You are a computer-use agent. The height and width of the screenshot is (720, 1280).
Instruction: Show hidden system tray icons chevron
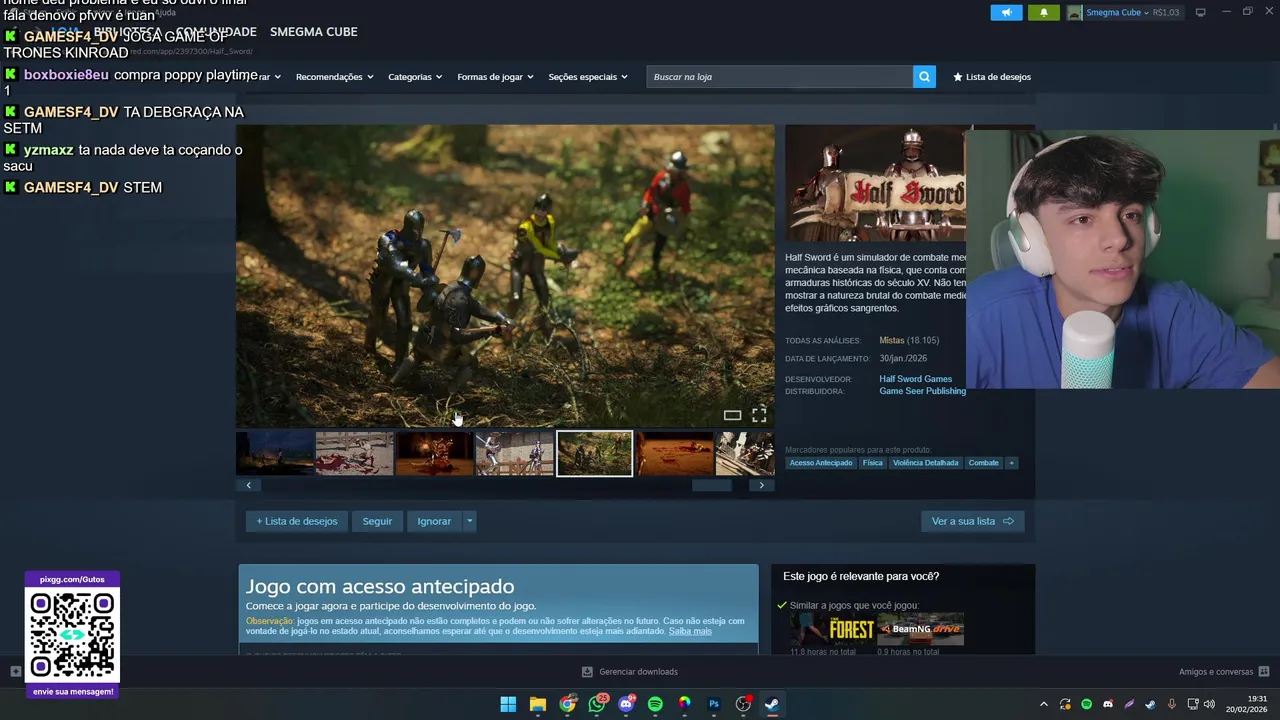point(1044,705)
